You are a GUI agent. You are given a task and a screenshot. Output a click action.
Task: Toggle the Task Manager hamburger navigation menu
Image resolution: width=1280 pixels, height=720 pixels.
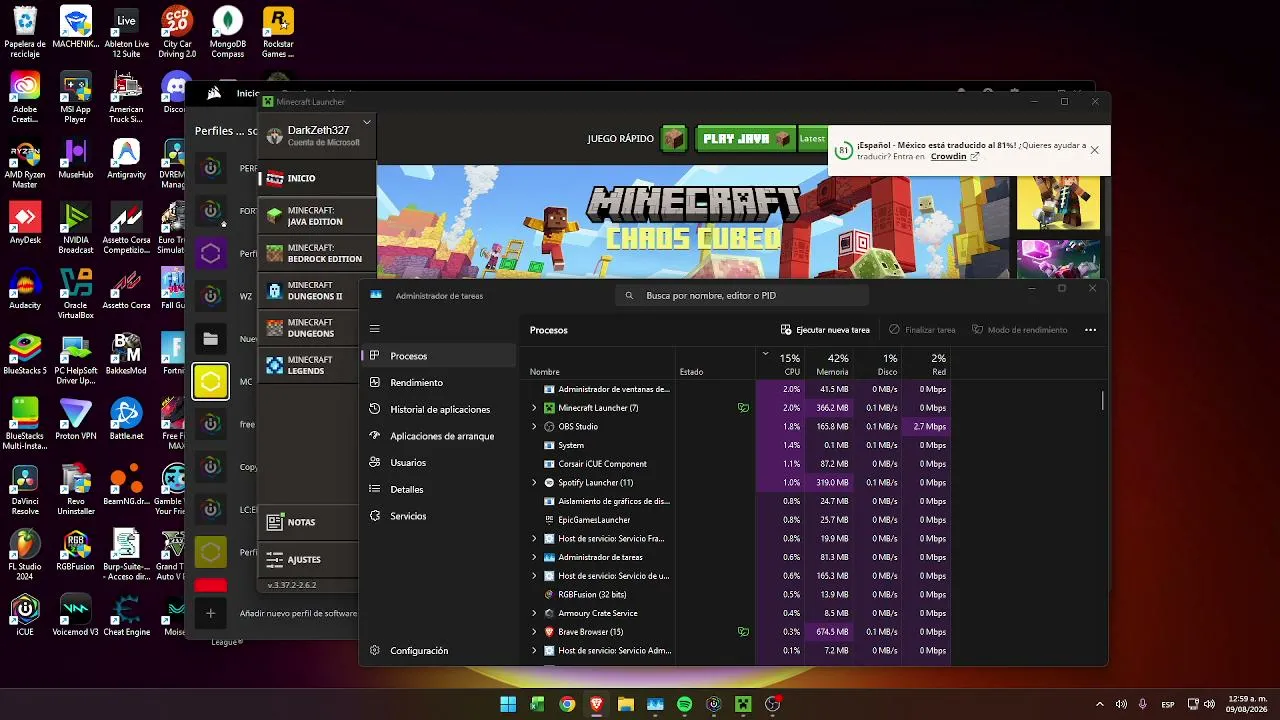[375, 329]
